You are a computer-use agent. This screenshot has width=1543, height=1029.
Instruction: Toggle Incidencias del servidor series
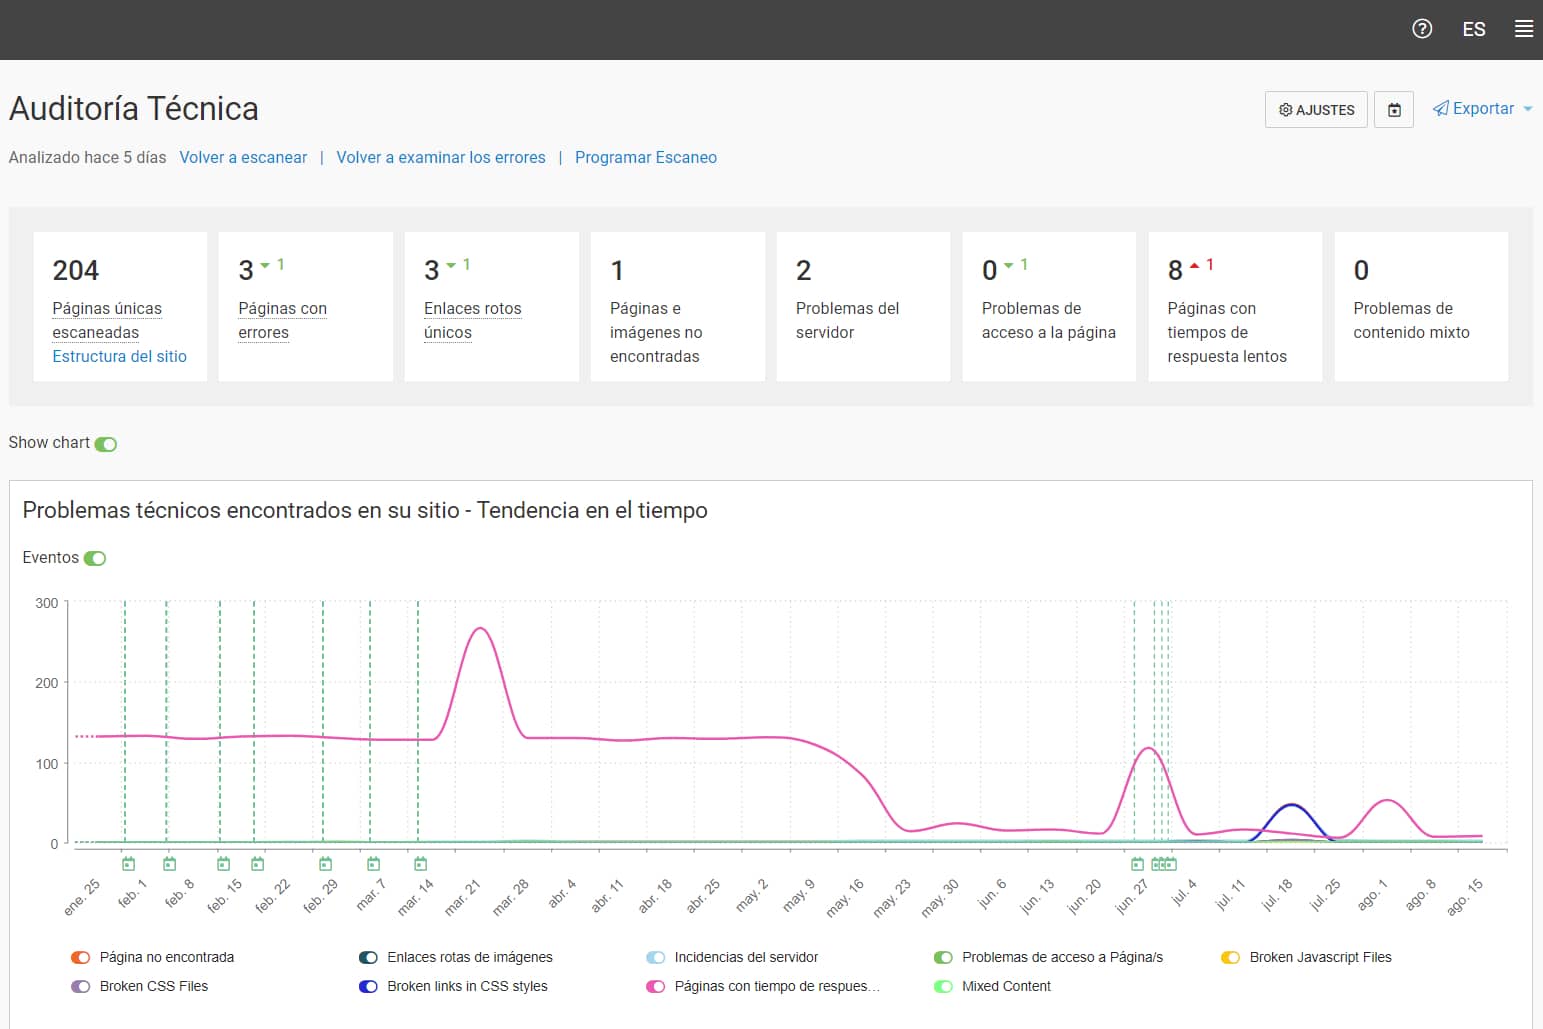[x=656, y=957]
